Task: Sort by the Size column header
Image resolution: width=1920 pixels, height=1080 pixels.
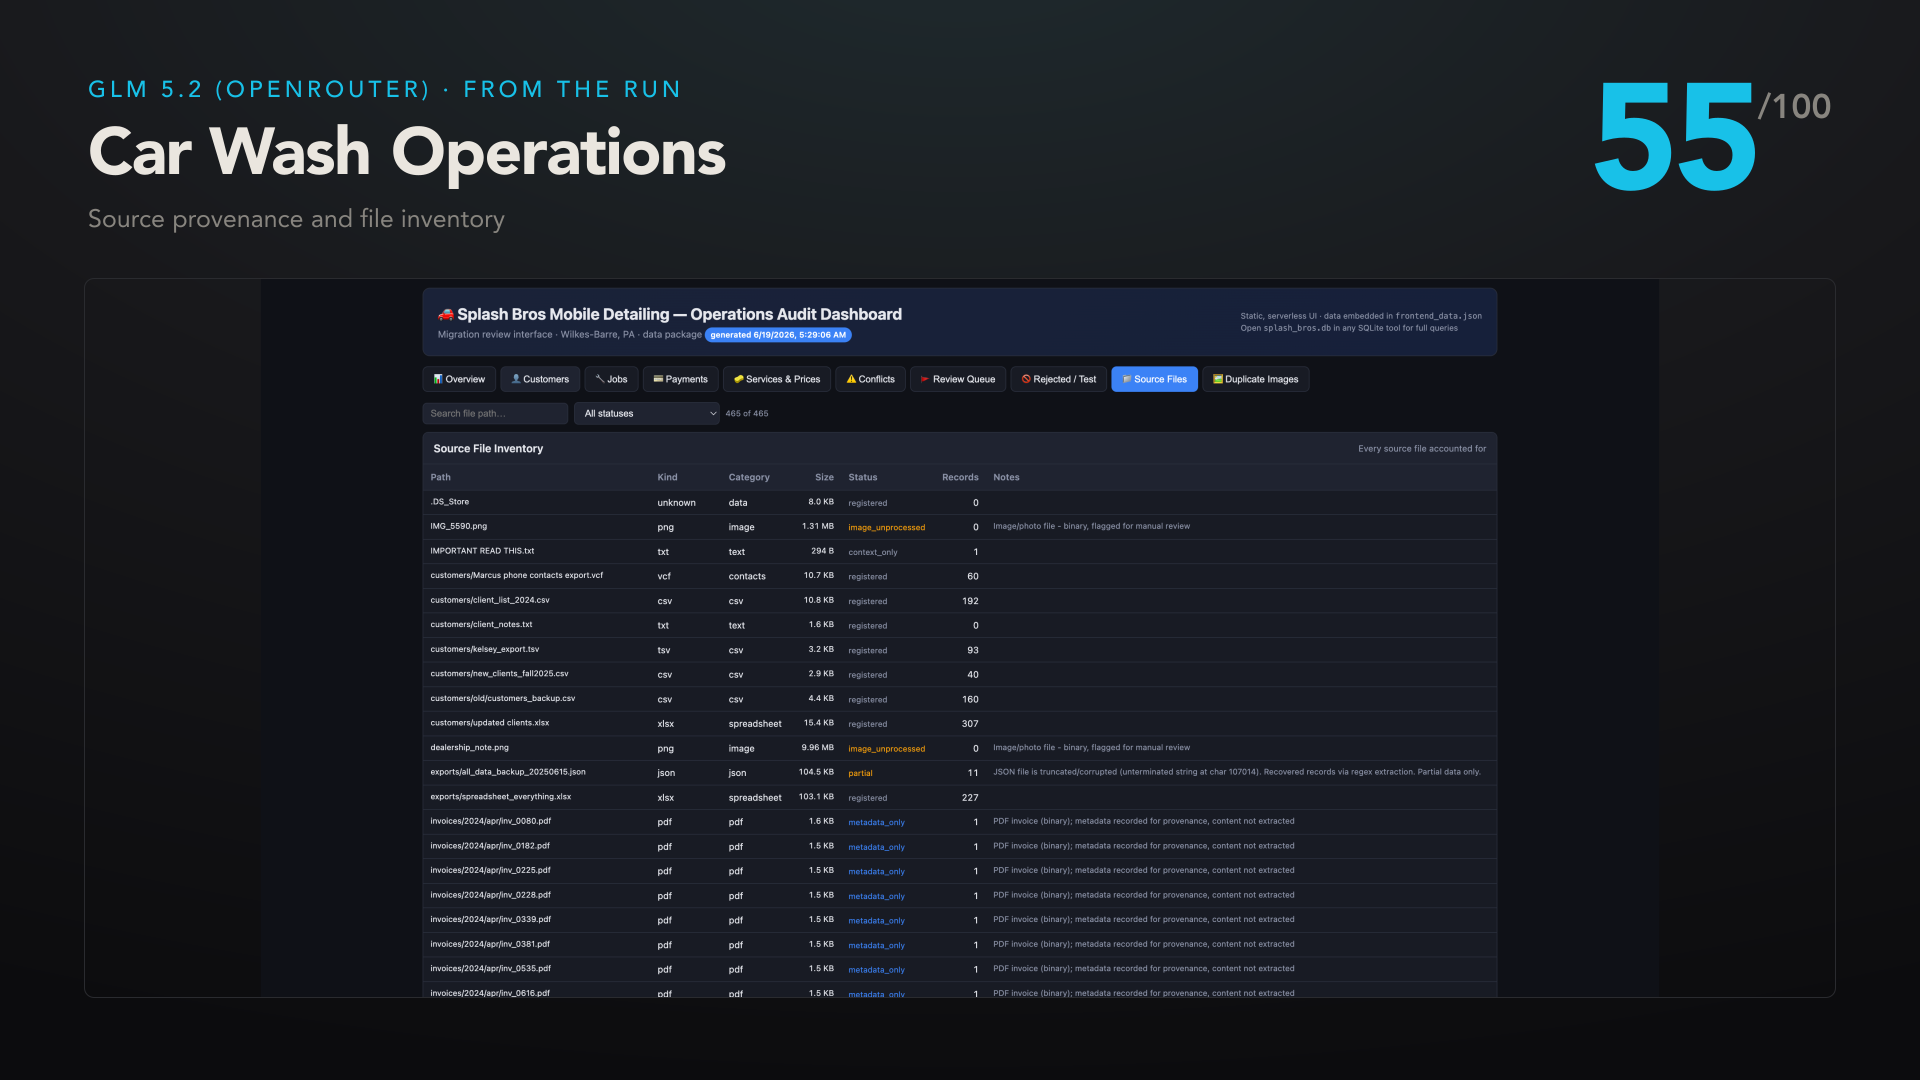Action: (824, 477)
